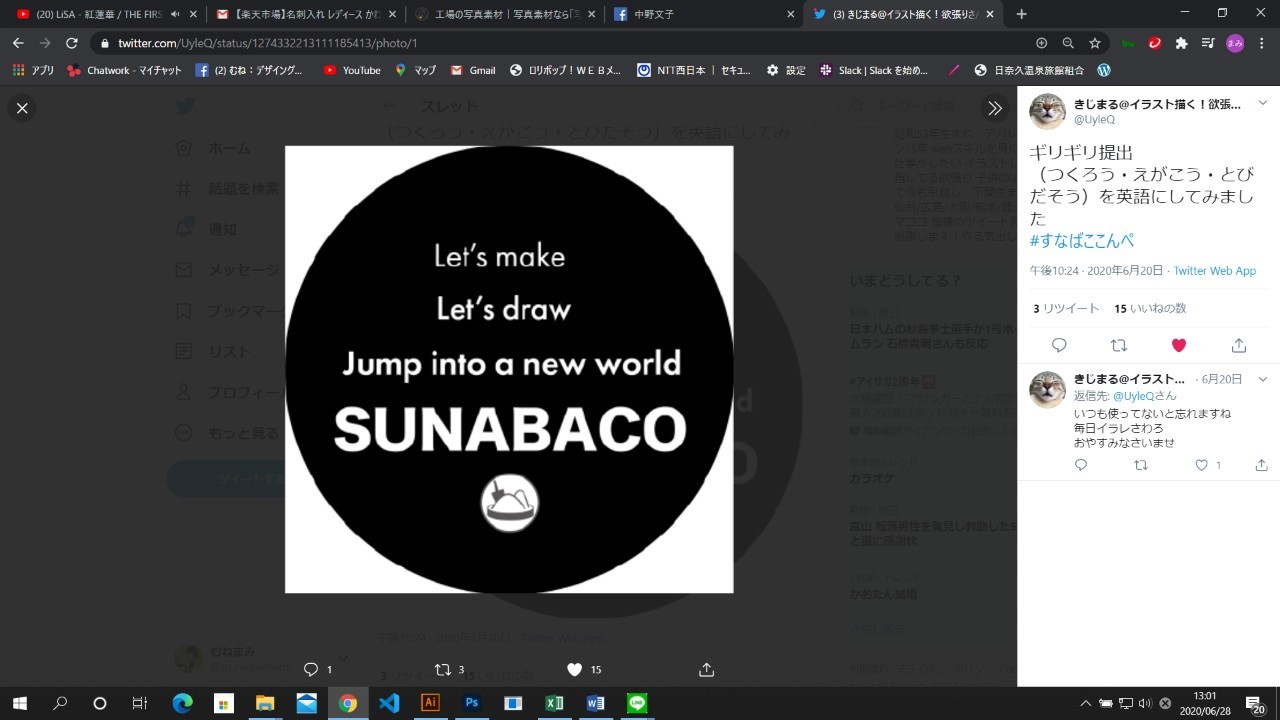1280x720 pixels.
Task: Launch Adobe Illustrator from the taskbar
Action: (x=431, y=703)
